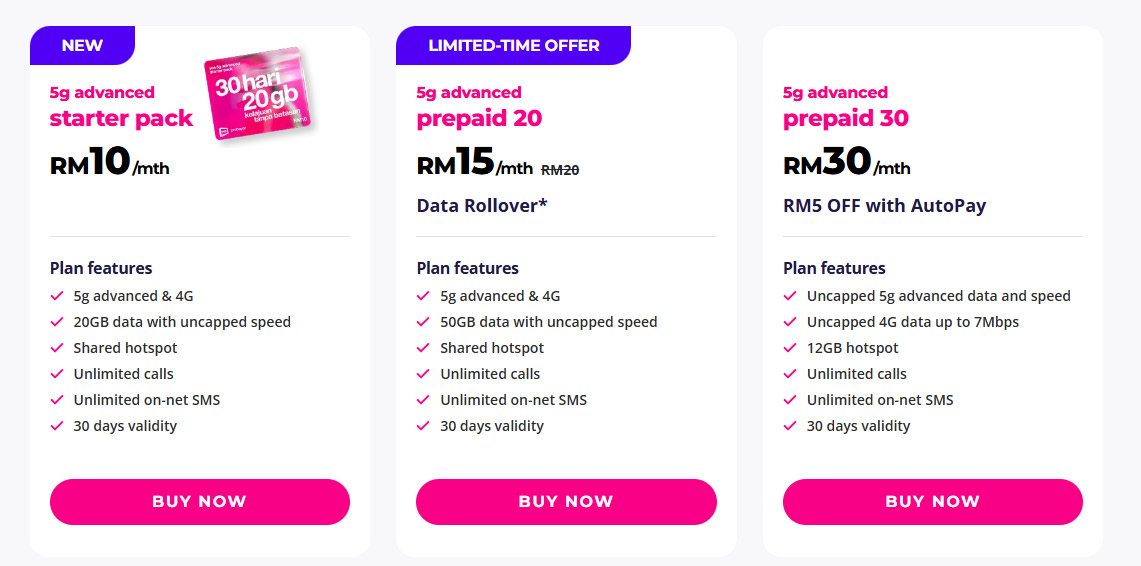The width and height of the screenshot is (1141, 566).
Task: Click the Unlimited calls checkmark in prepaid 20
Action: click(x=424, y=374)
